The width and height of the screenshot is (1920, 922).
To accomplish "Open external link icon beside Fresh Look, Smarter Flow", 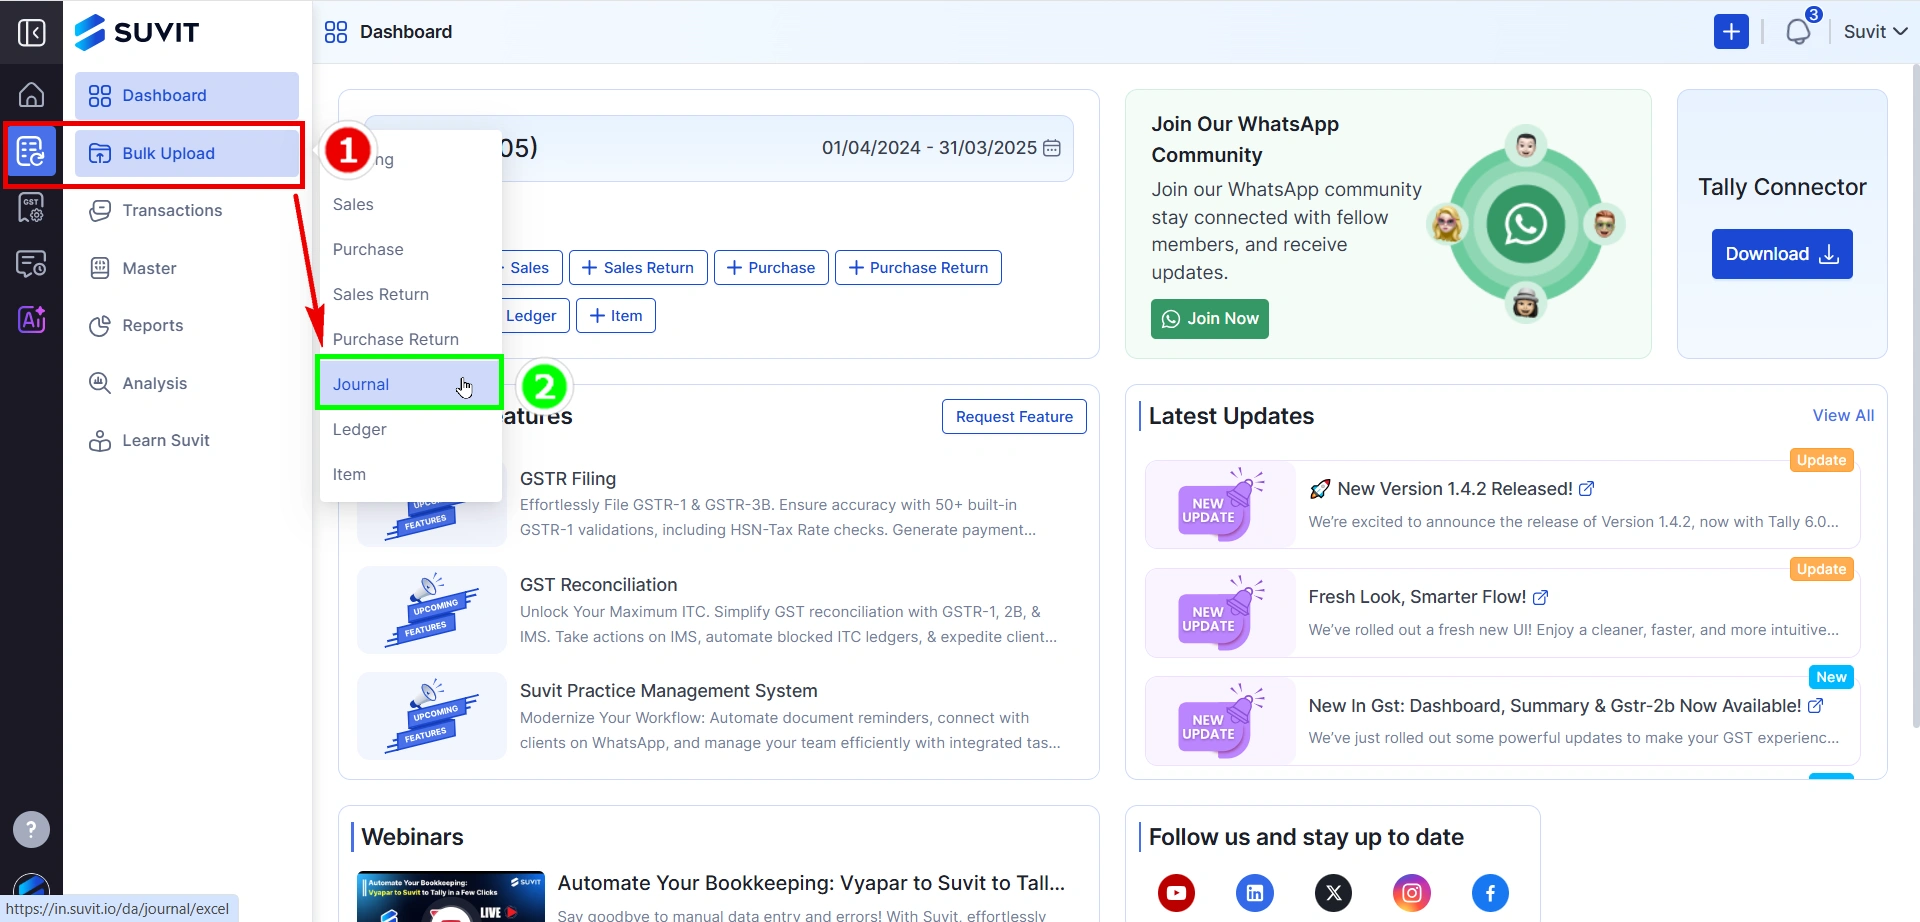I will point(1541,597).
